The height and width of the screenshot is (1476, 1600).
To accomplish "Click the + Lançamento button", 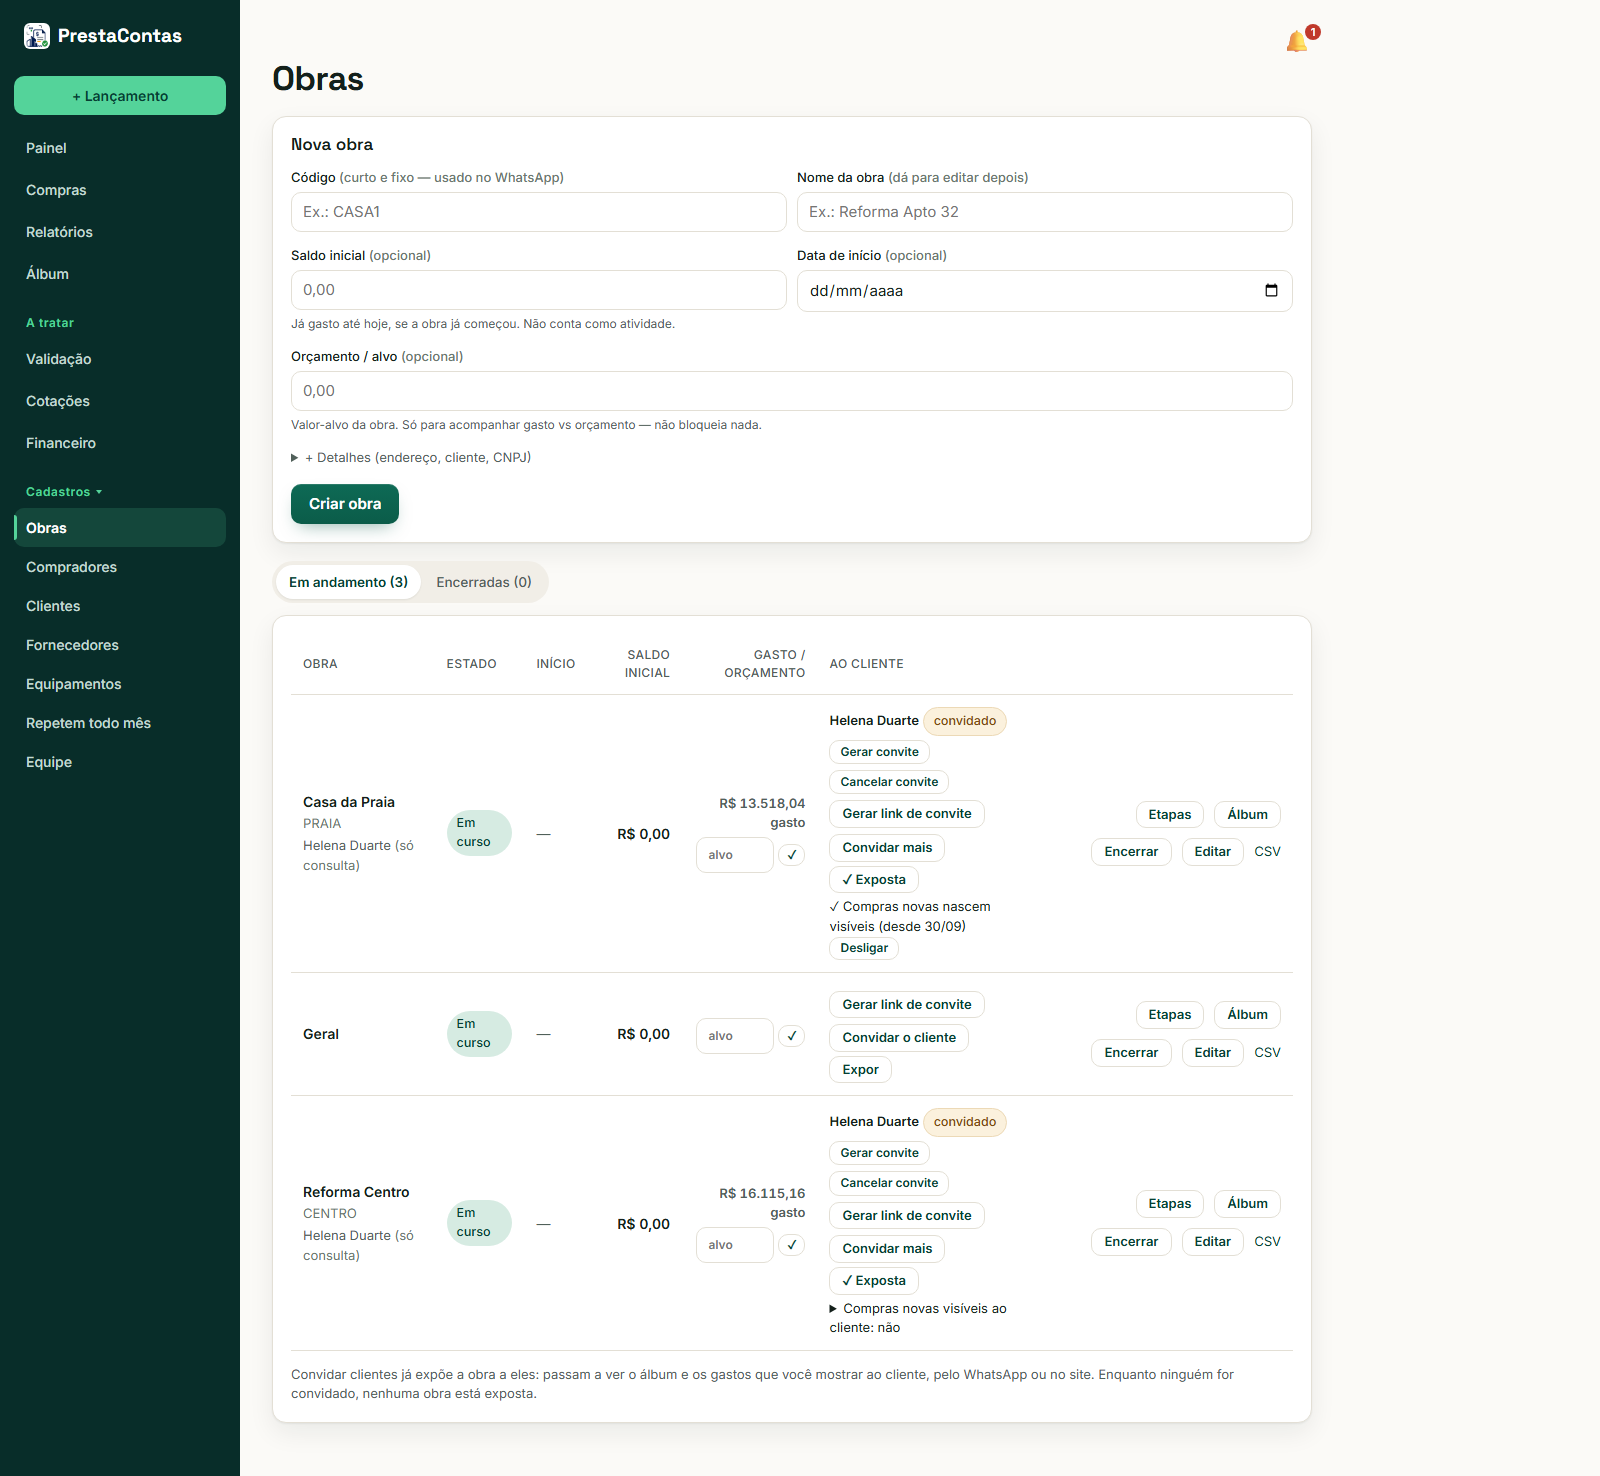I will pos(120,96).
